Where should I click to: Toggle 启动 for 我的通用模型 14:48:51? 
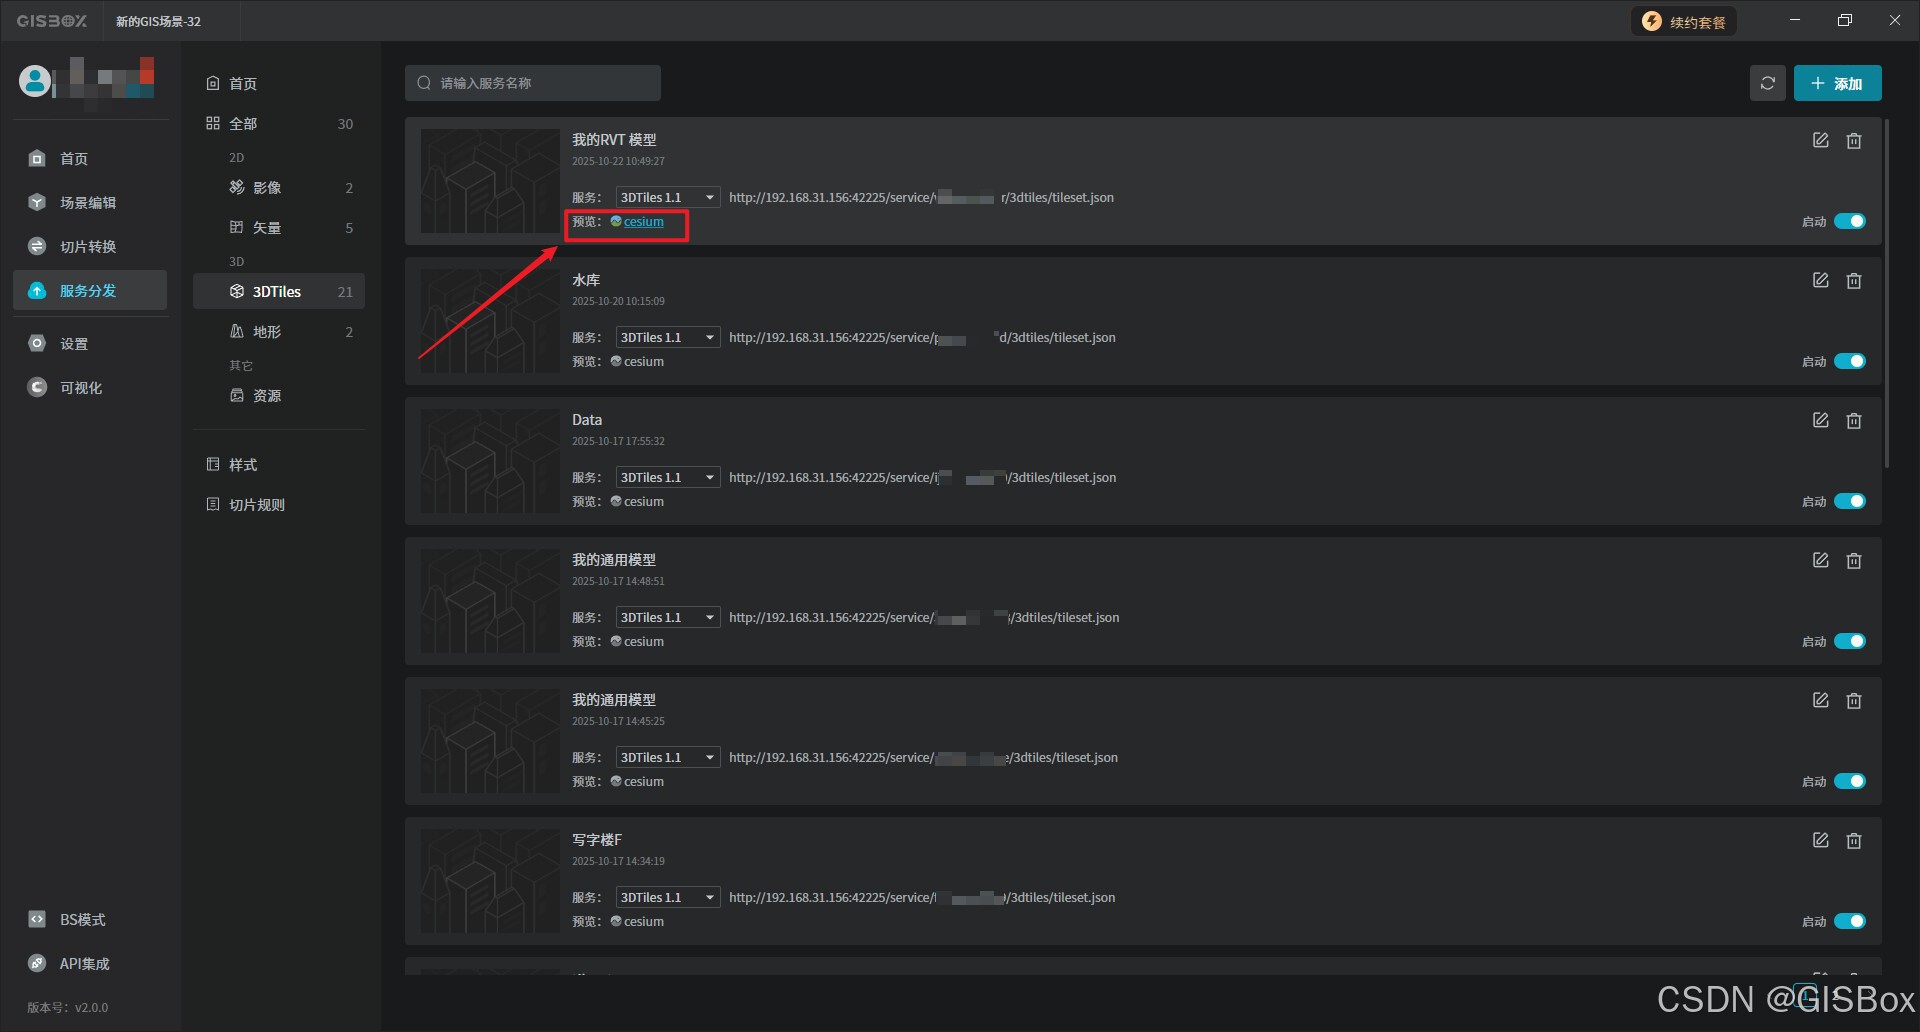(x=1850, y=641)
